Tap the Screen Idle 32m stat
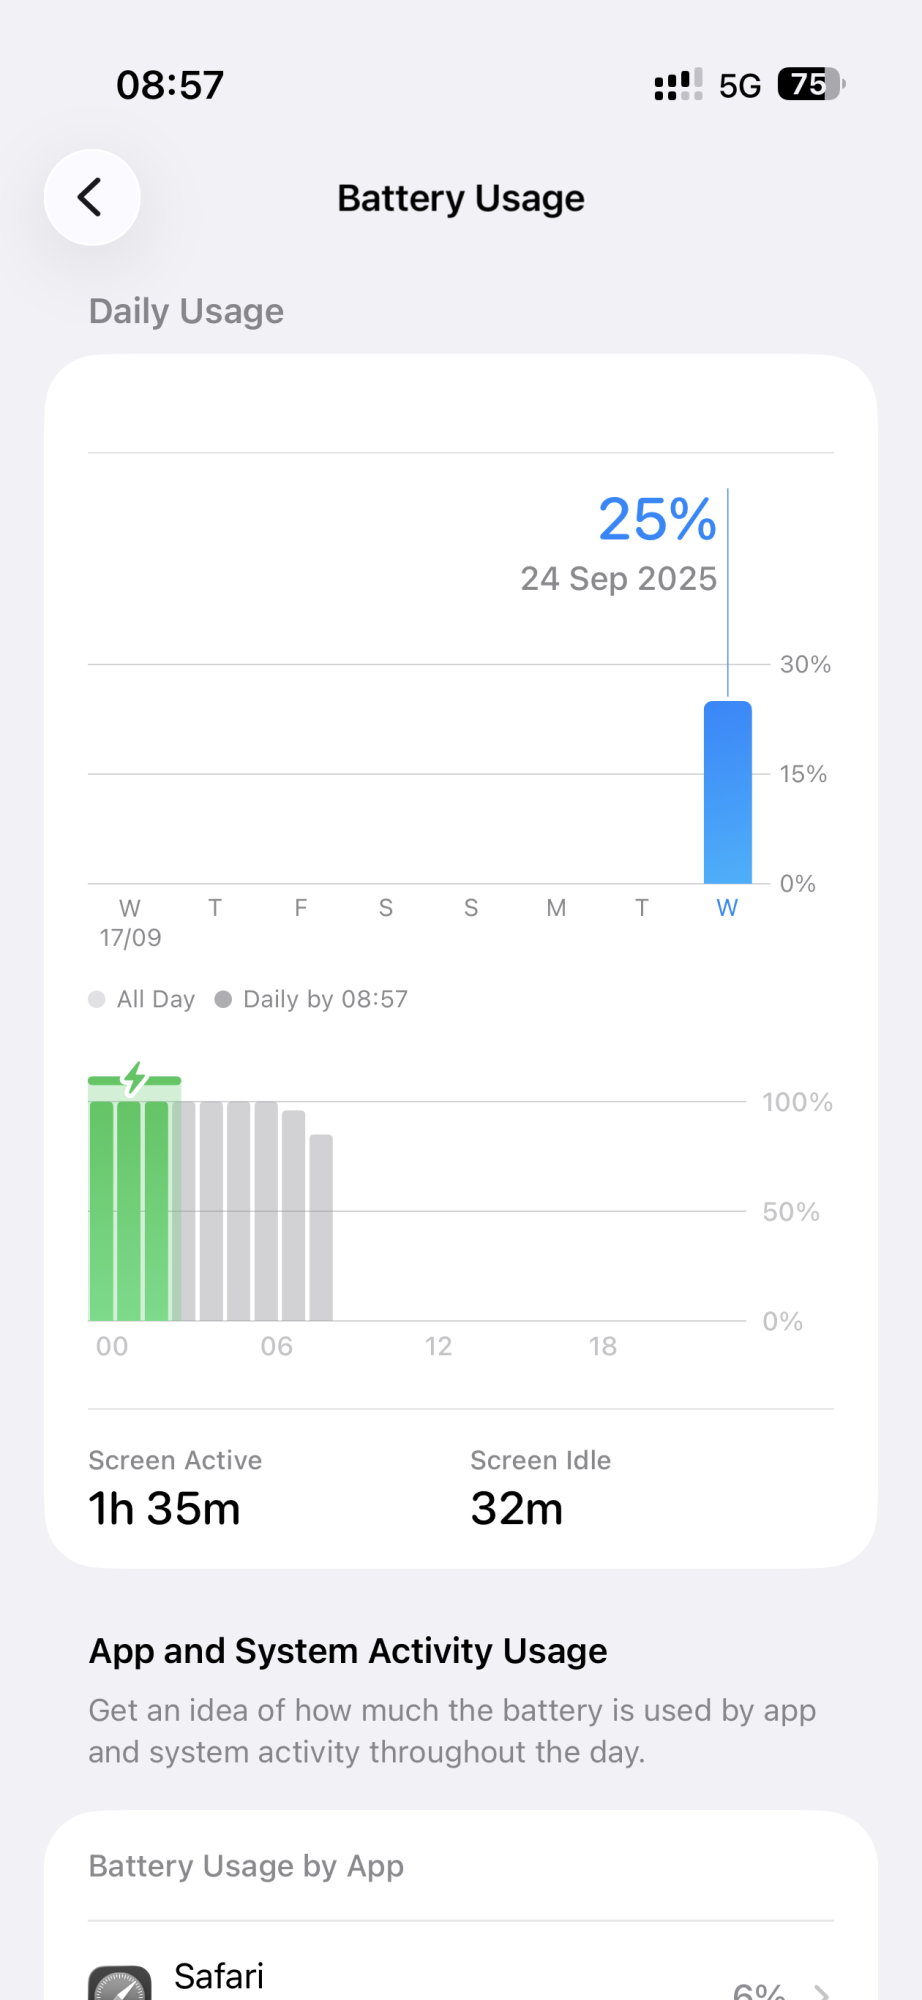Image resolution: width=922 pixels, height=2000 pixels. 540,1490
